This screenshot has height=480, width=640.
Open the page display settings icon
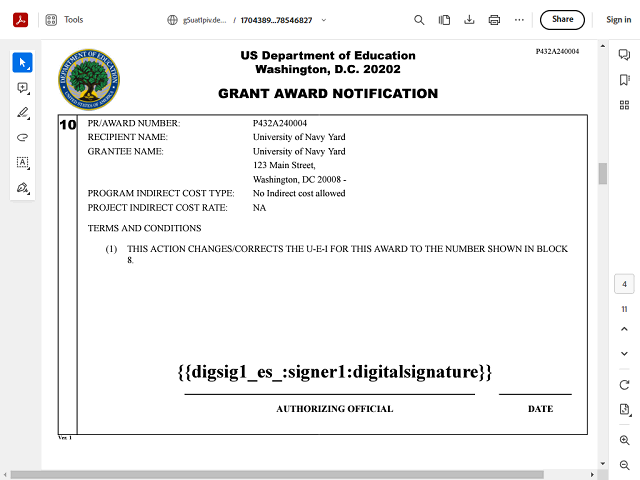tap(624, 409)
